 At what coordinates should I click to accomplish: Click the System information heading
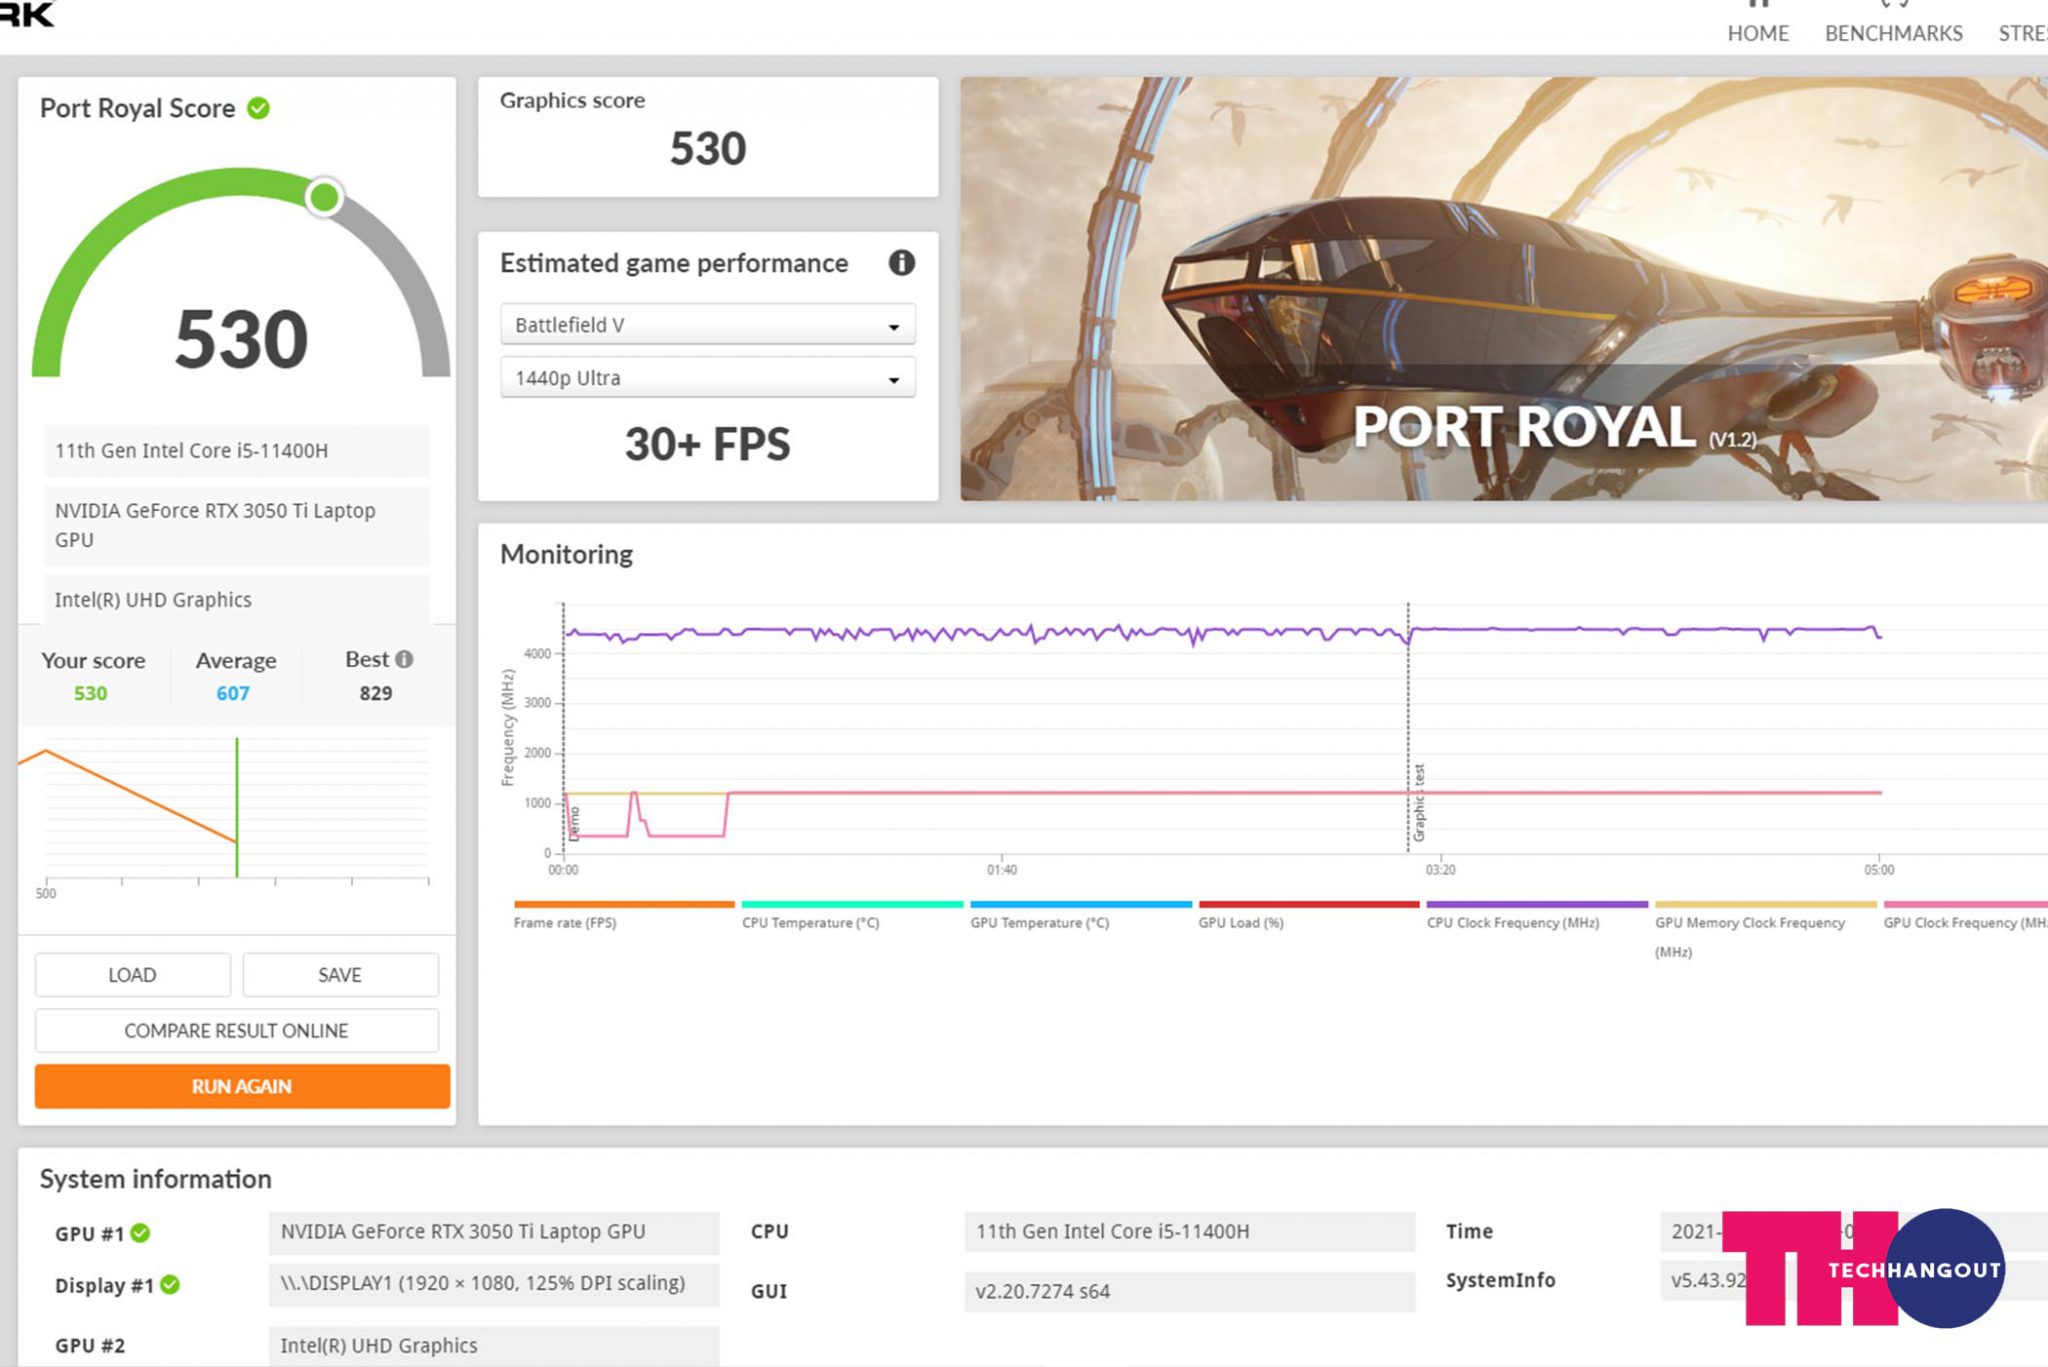pos(156,1179)
